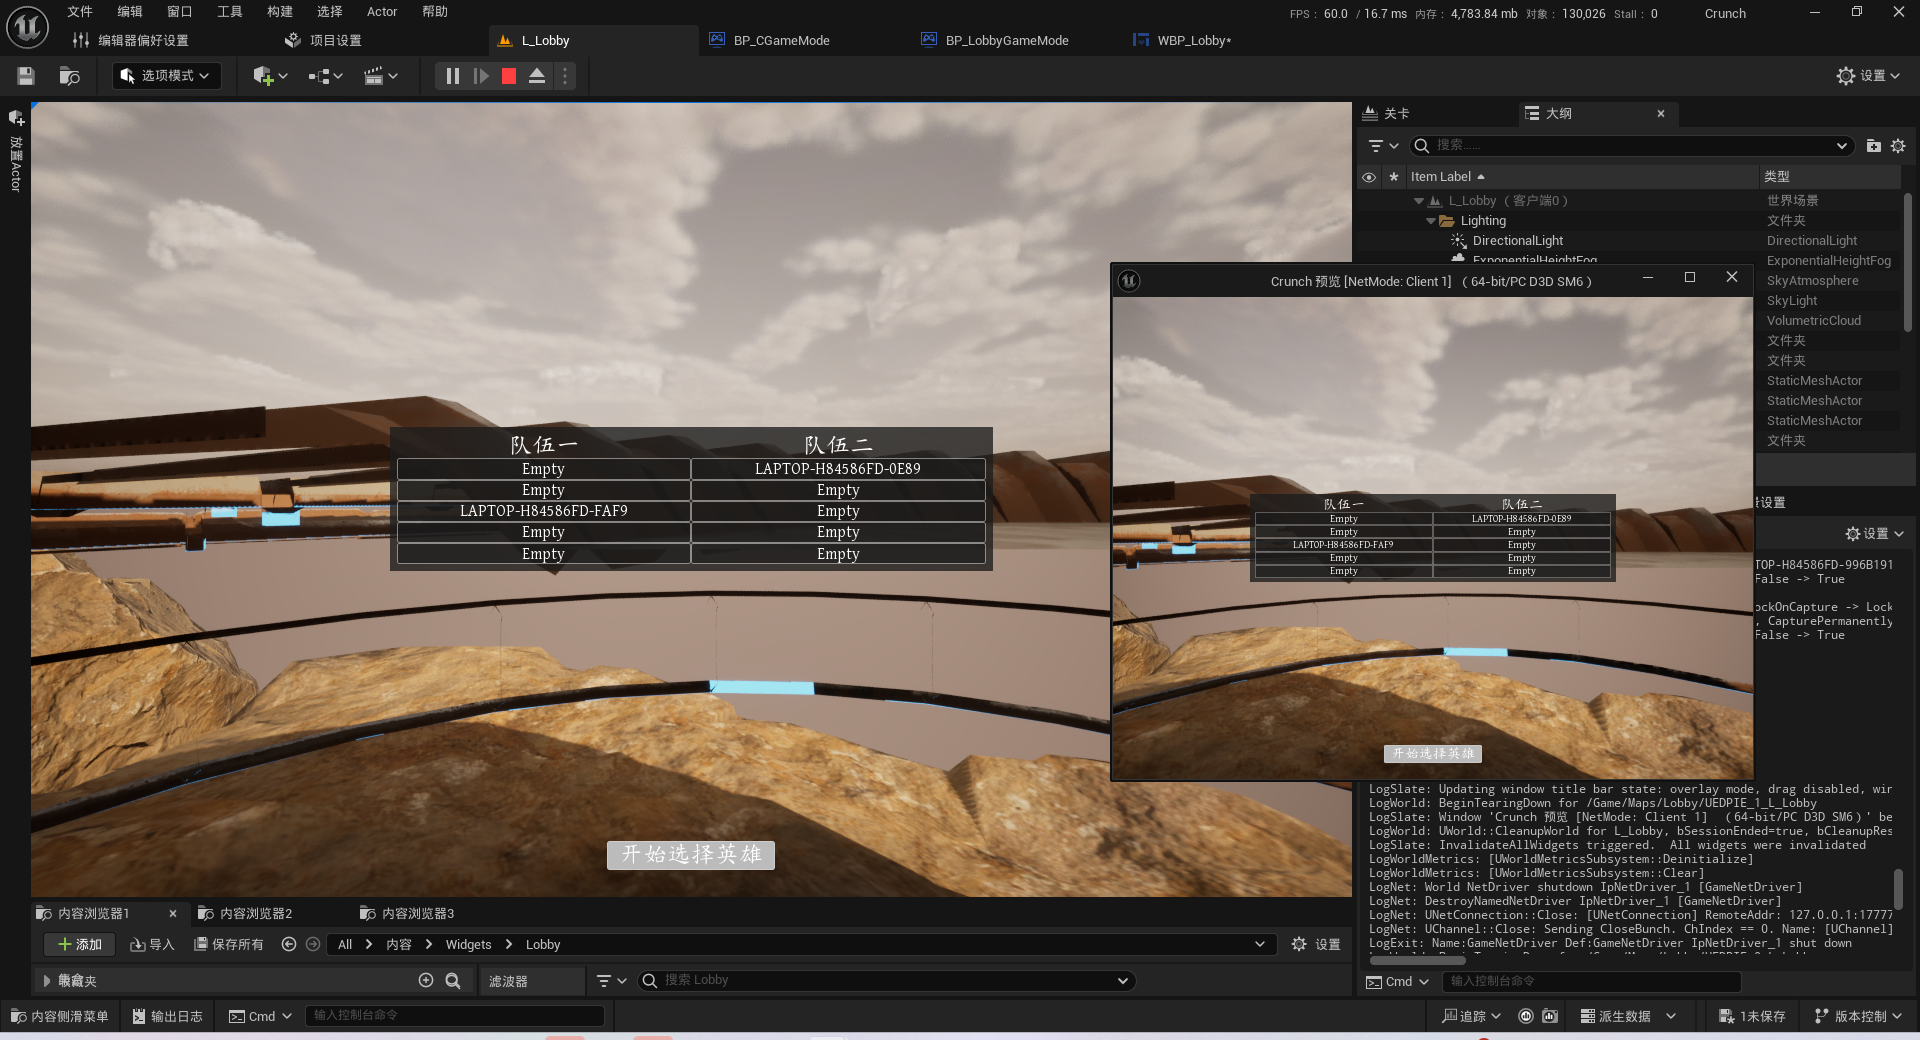Open the Actor menu
The height and width of the screenshot is (1040, 1920).
pyautogui.click(x=382, y=12)
